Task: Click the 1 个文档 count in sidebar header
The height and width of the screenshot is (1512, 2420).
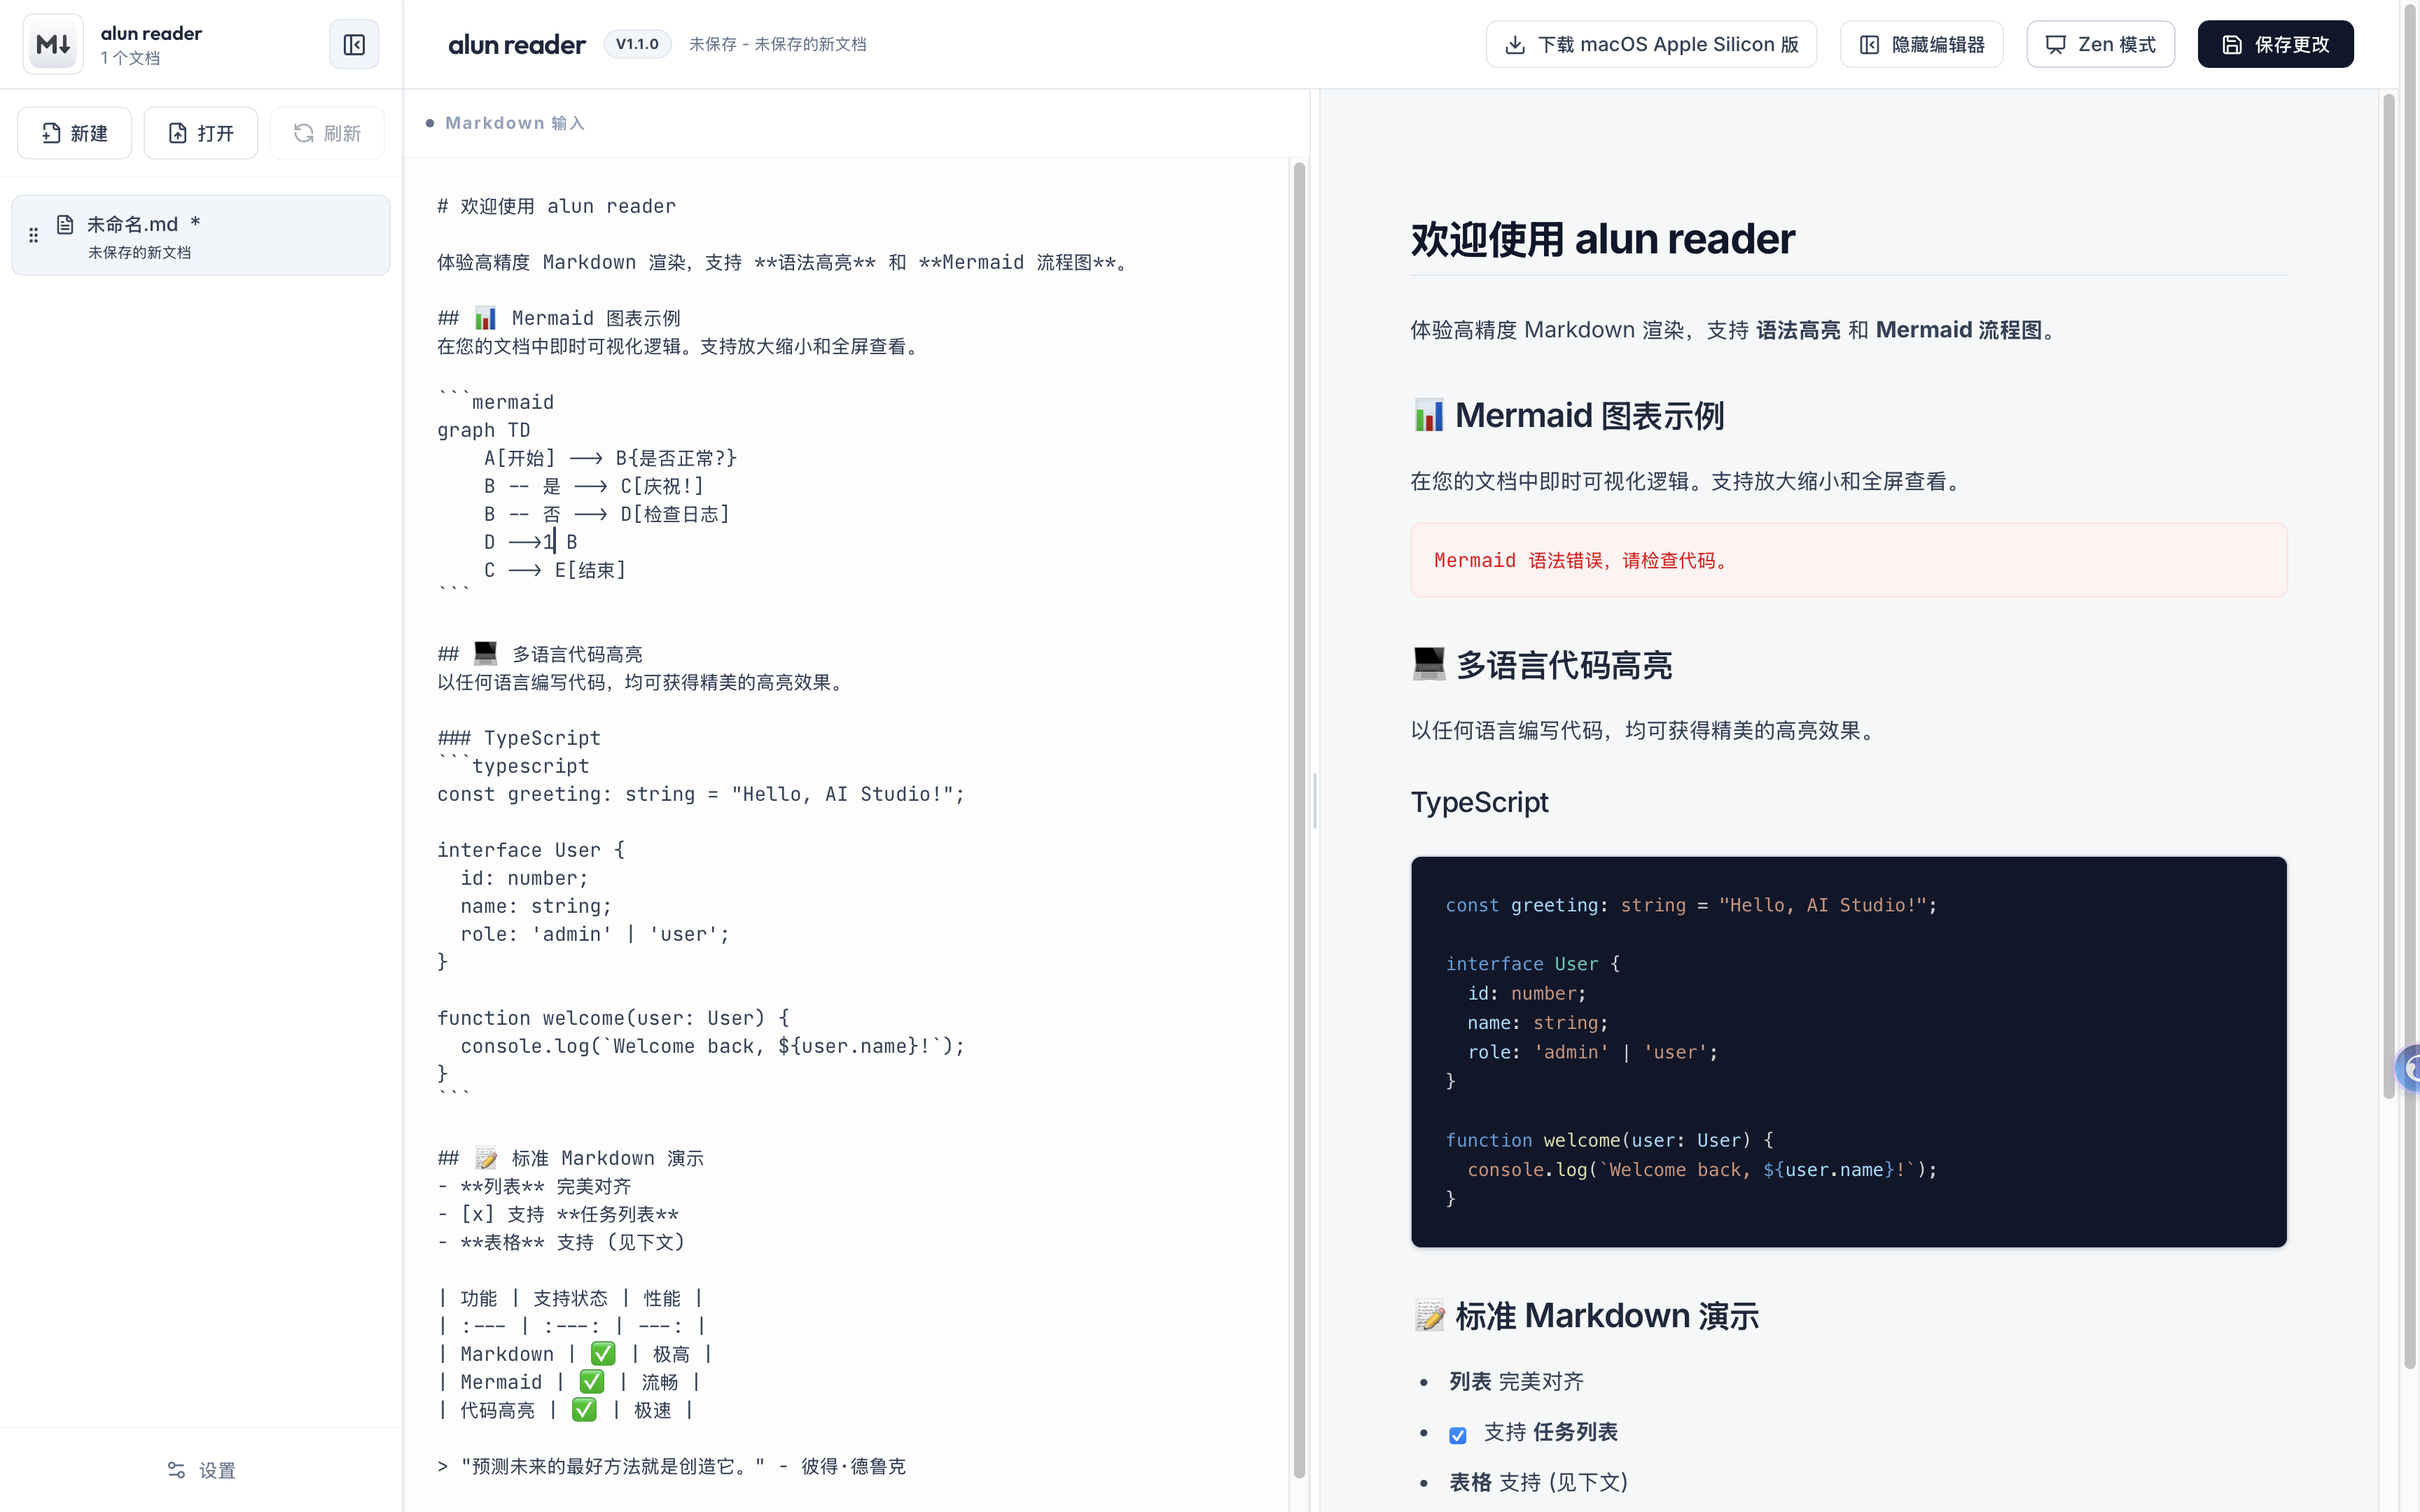Action: click(x=130, y=58)
